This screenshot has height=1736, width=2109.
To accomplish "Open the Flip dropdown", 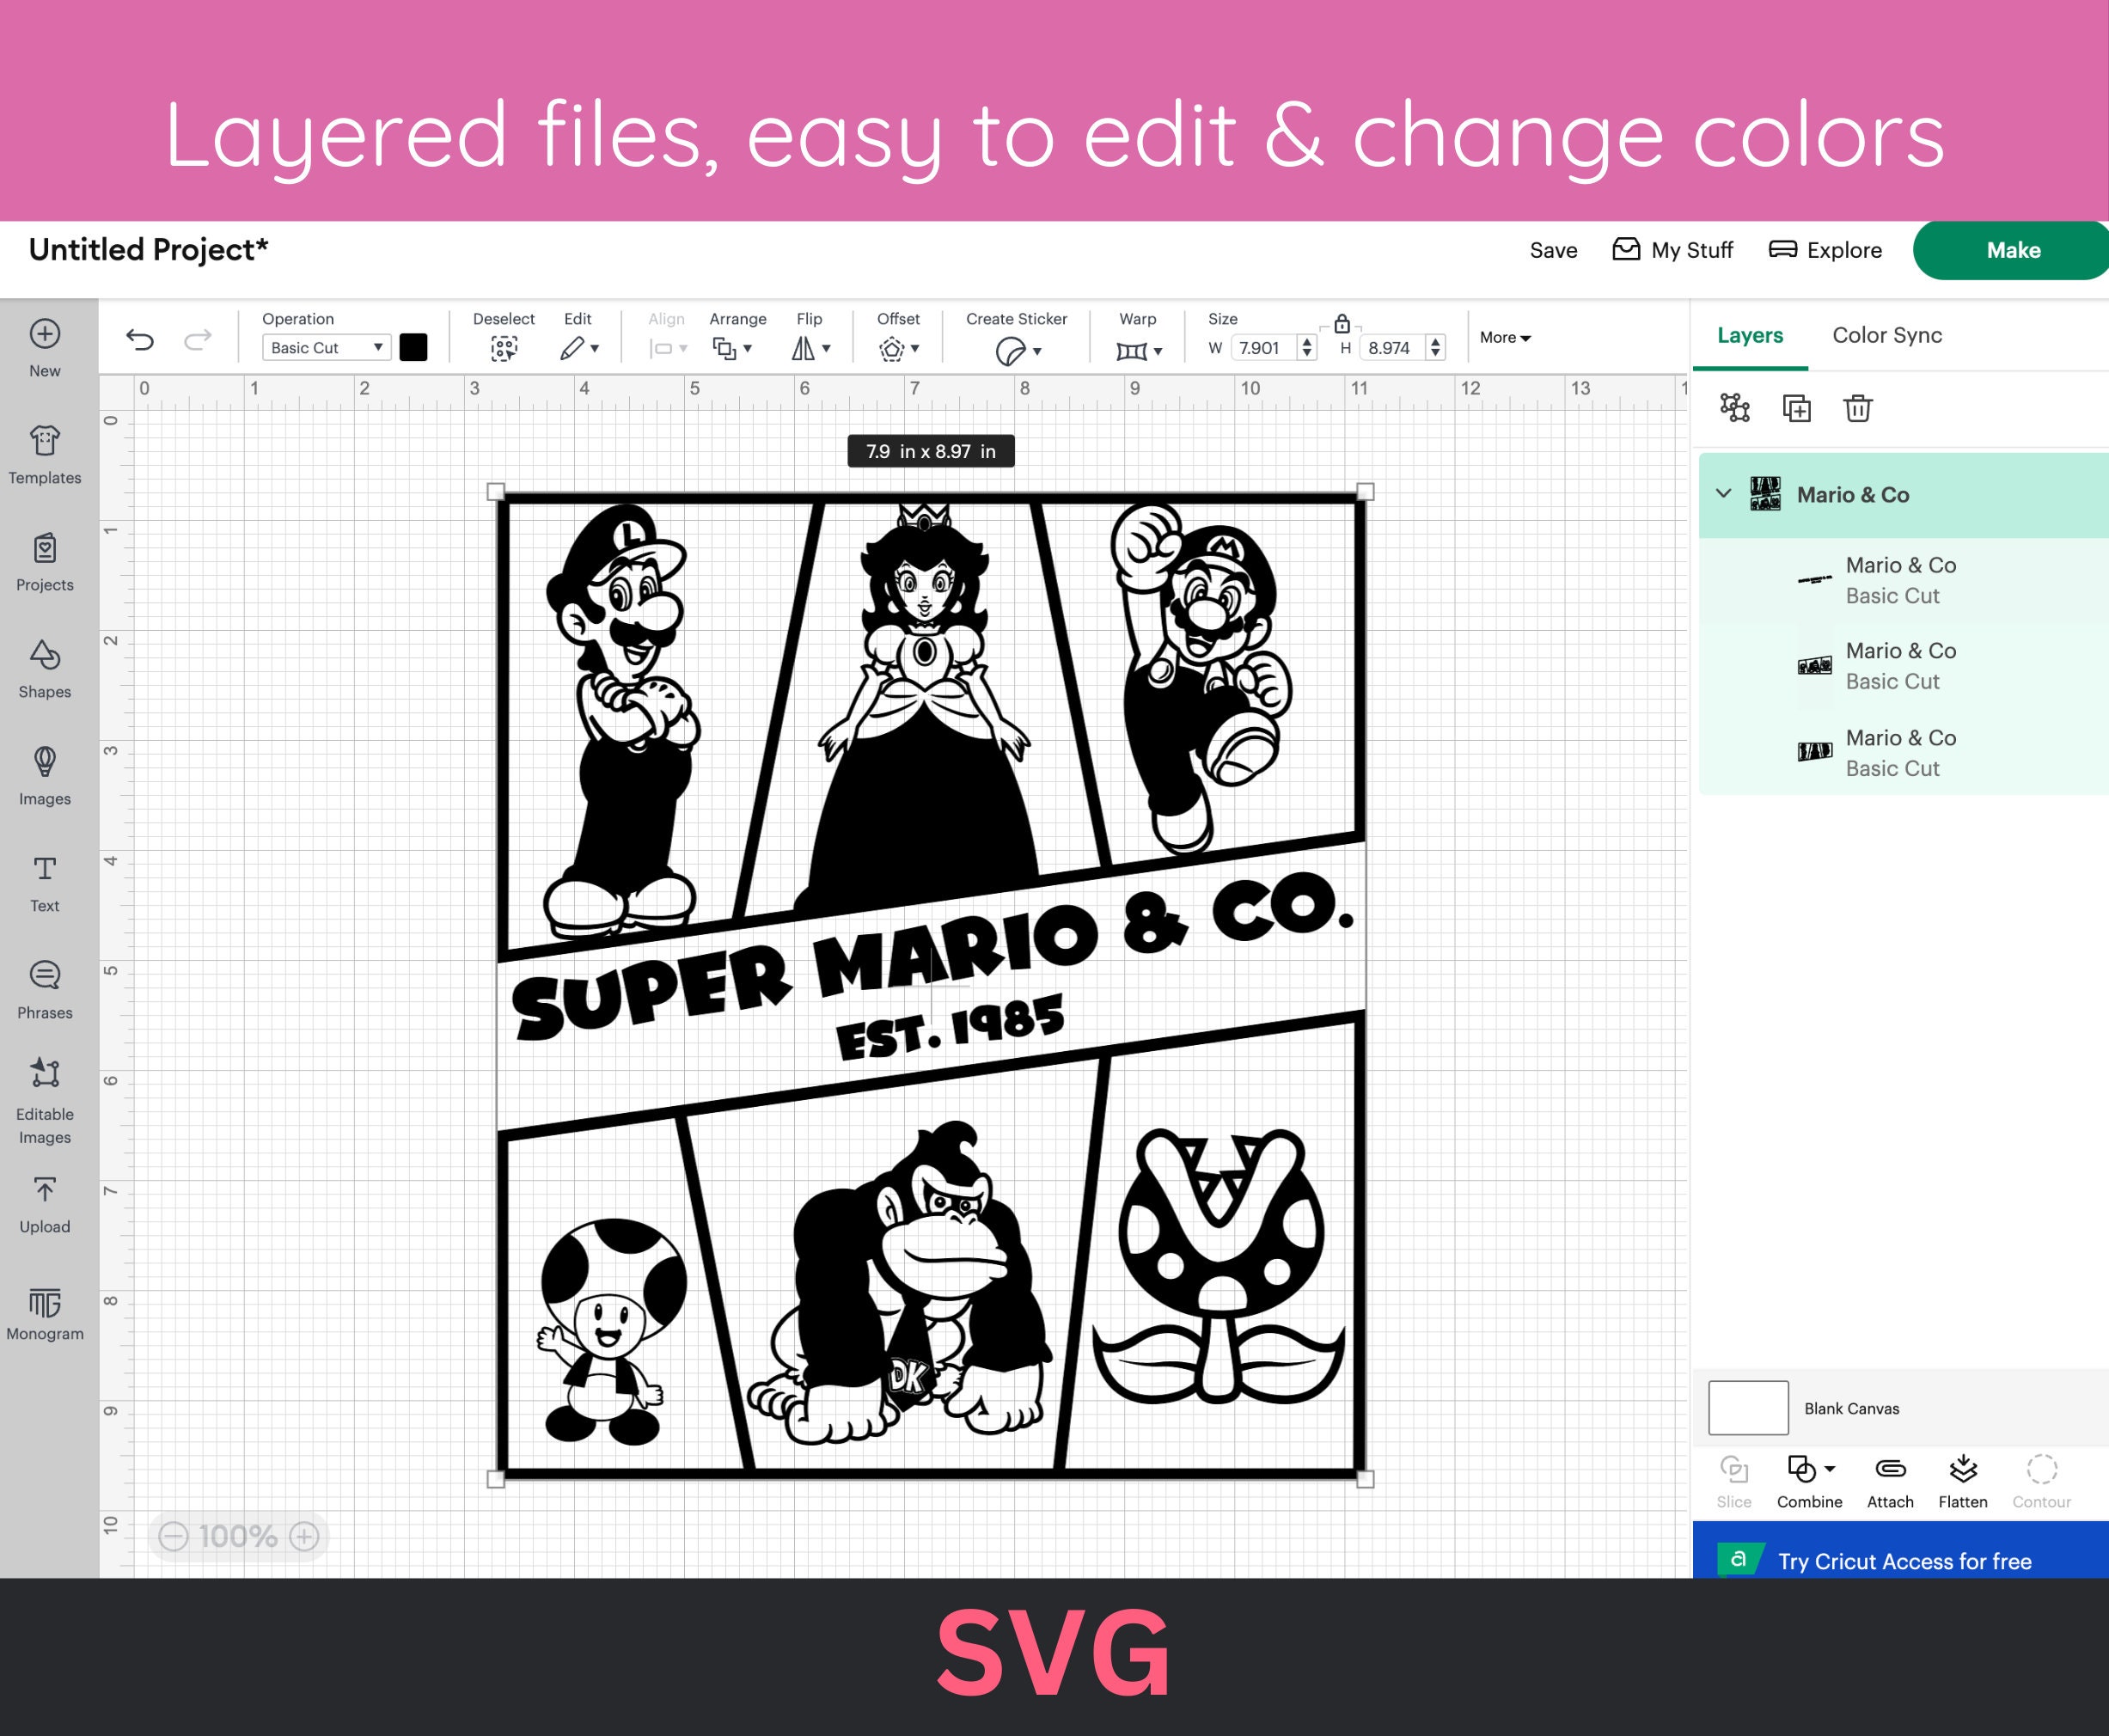I will [811, 348].
